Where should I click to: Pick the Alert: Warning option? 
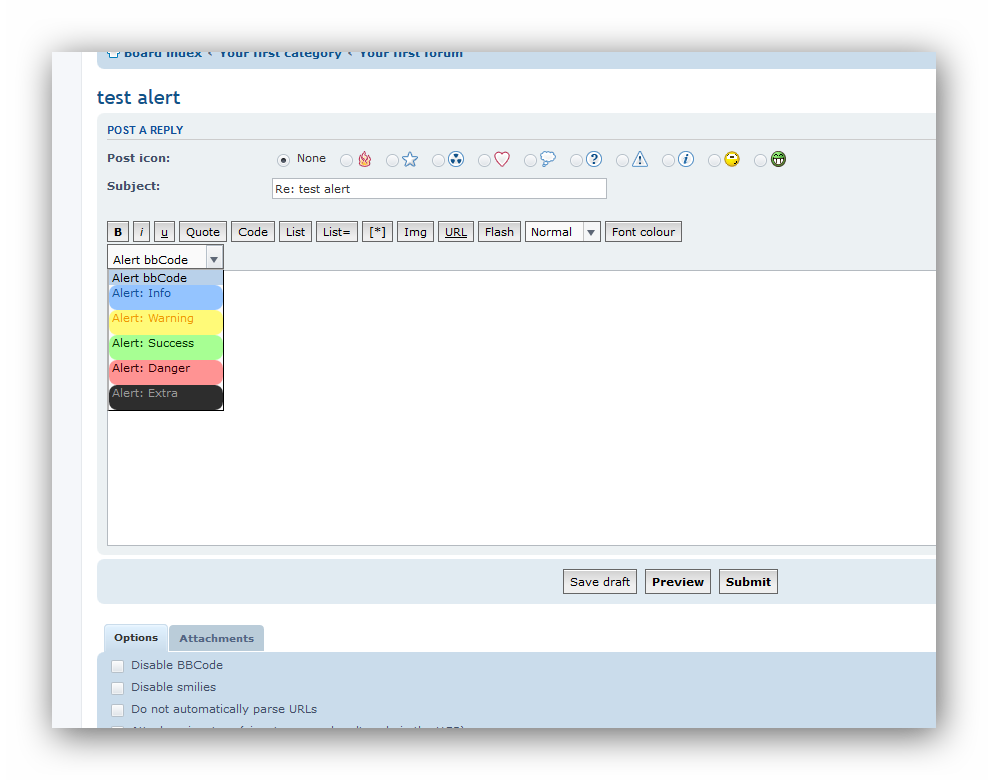166,322
